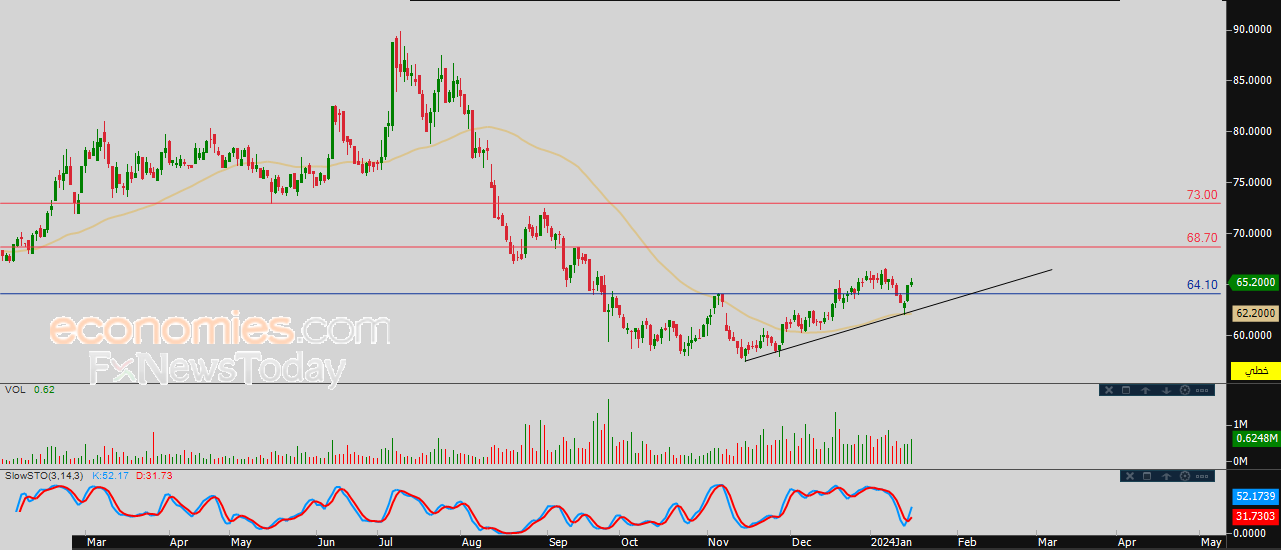
Task: Move the VOL panel up
Action: 1145,390
